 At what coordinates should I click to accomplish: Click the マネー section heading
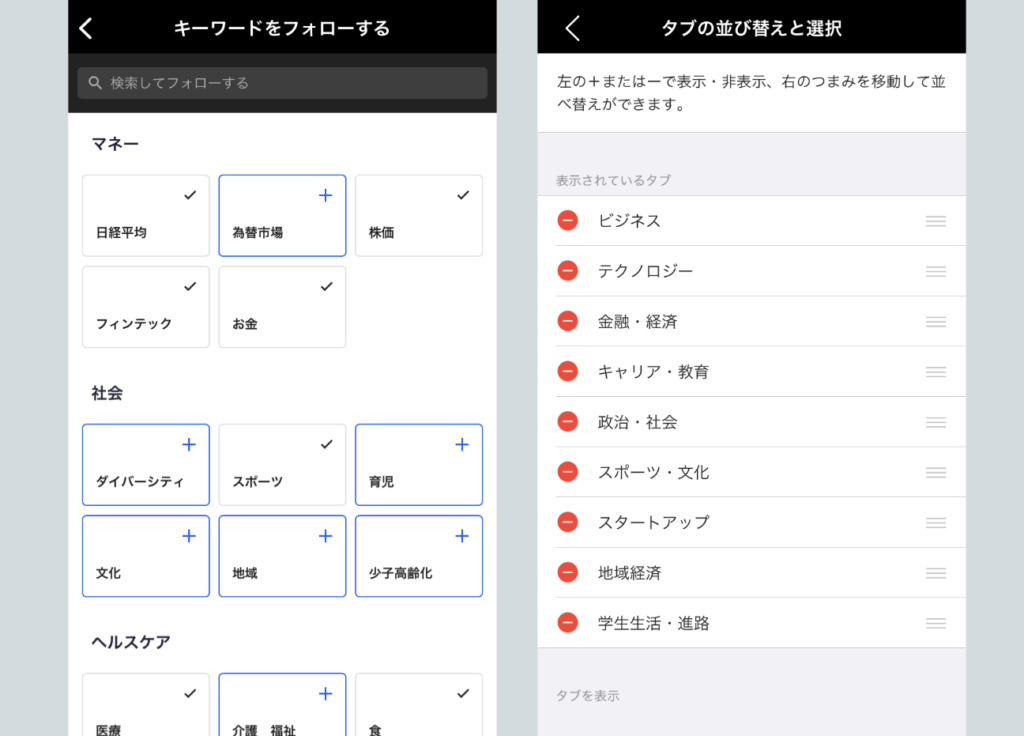coord(115,144)
